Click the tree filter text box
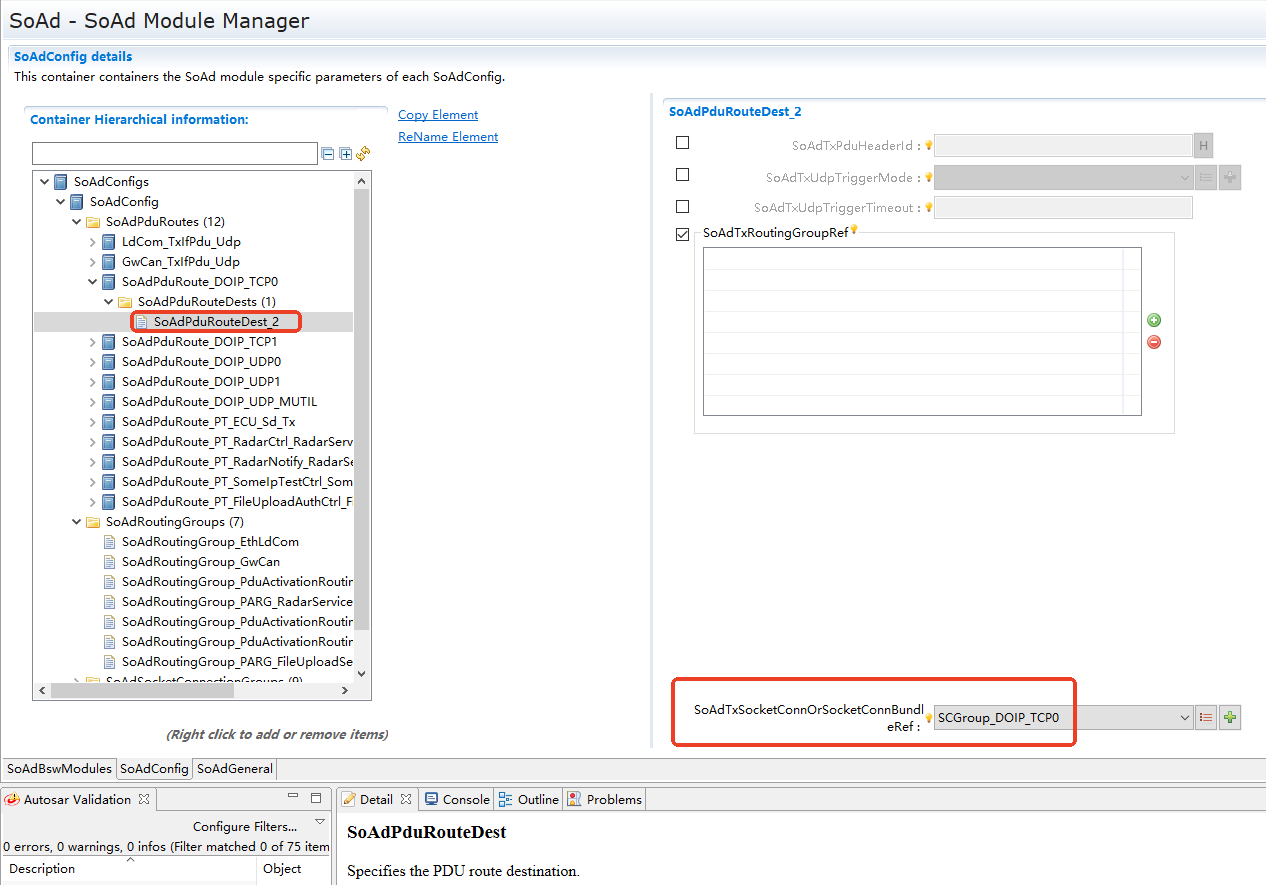1266x885 pixels. 174,154
